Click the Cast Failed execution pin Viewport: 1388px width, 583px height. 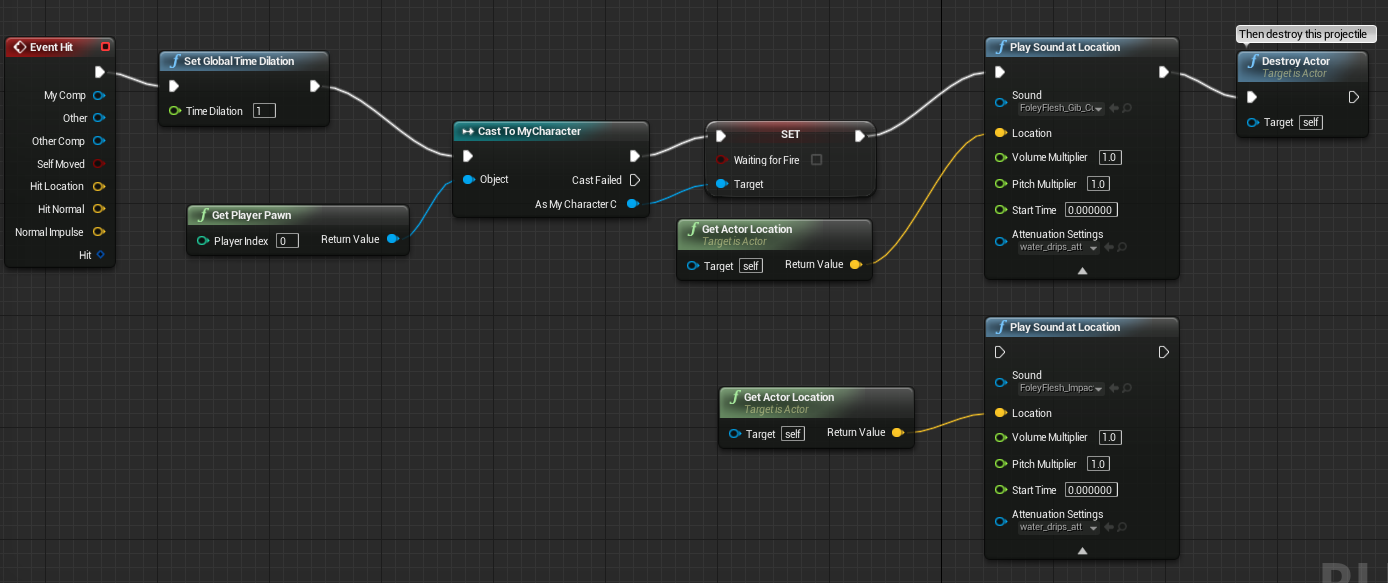[x=633, y=180]
